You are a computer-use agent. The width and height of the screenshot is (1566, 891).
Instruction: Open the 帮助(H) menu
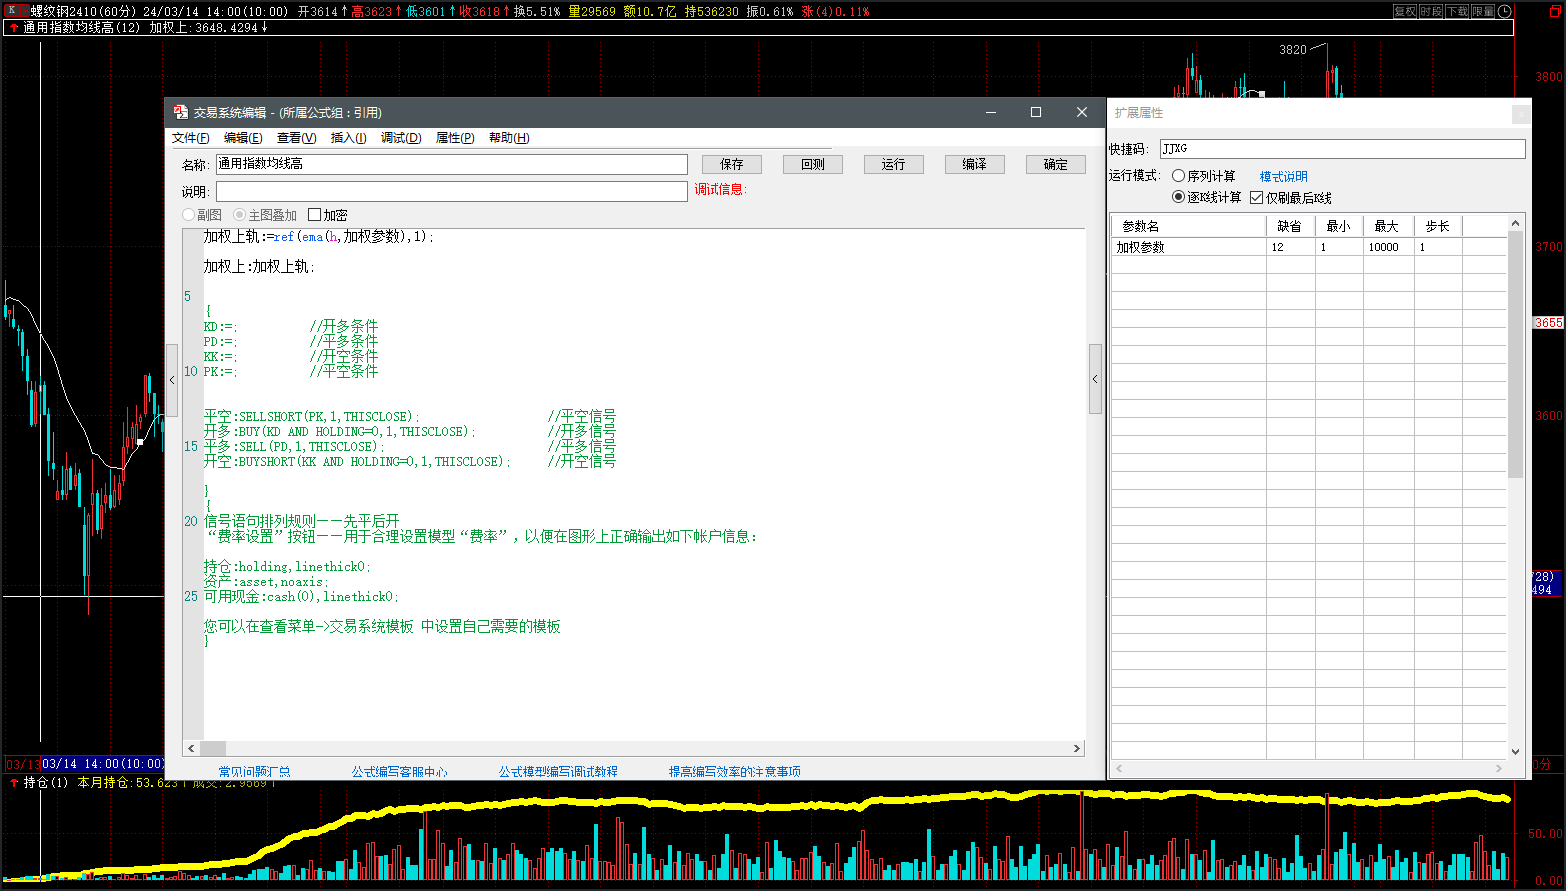pos(509,138)
